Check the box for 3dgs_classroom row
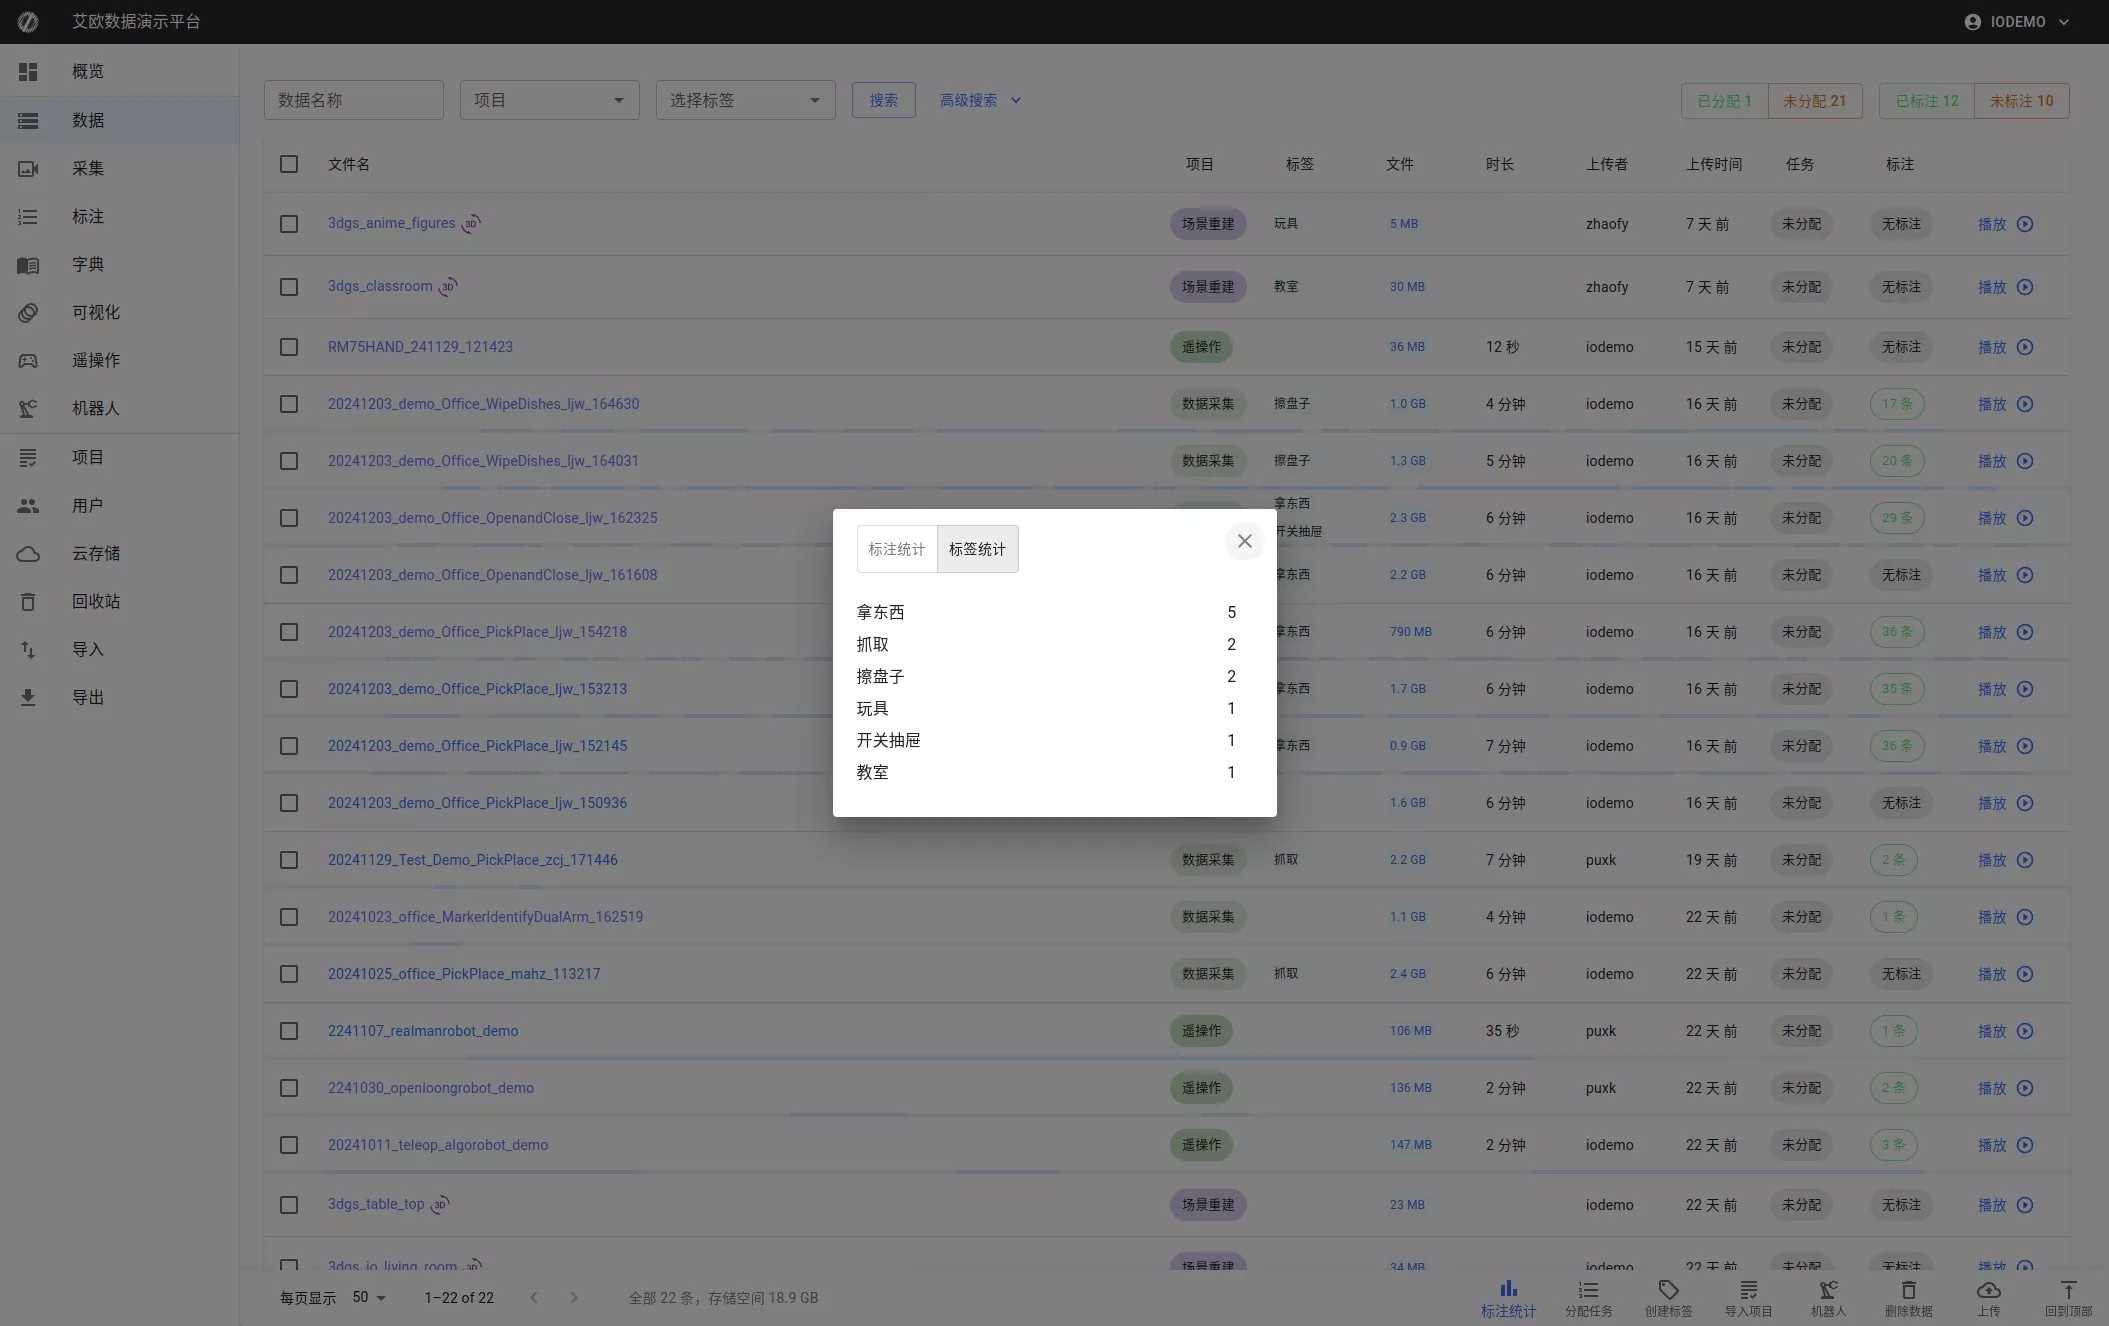Viewport: 2109px width, 1326px height. [289, 287]
